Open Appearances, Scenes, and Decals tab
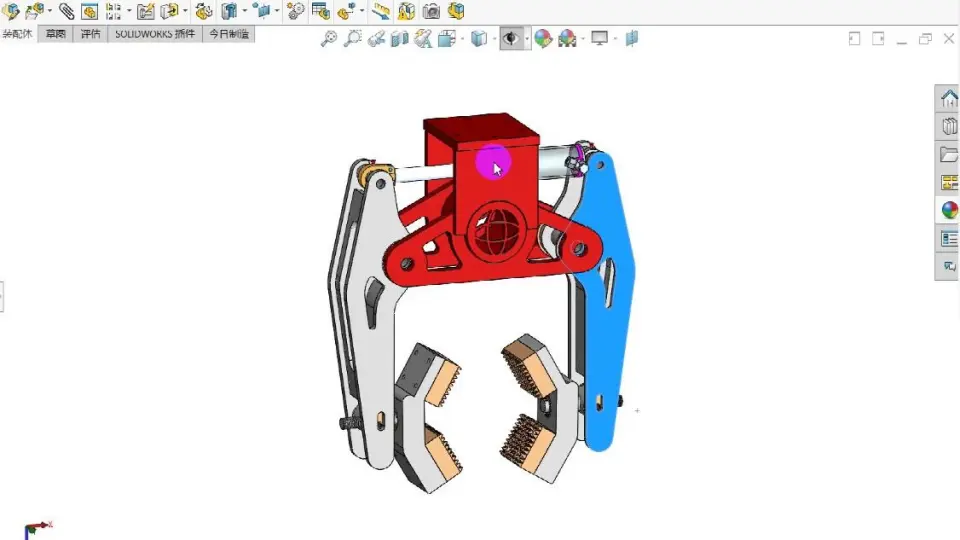Screen dimensions: 960x540 pos(948,210)
